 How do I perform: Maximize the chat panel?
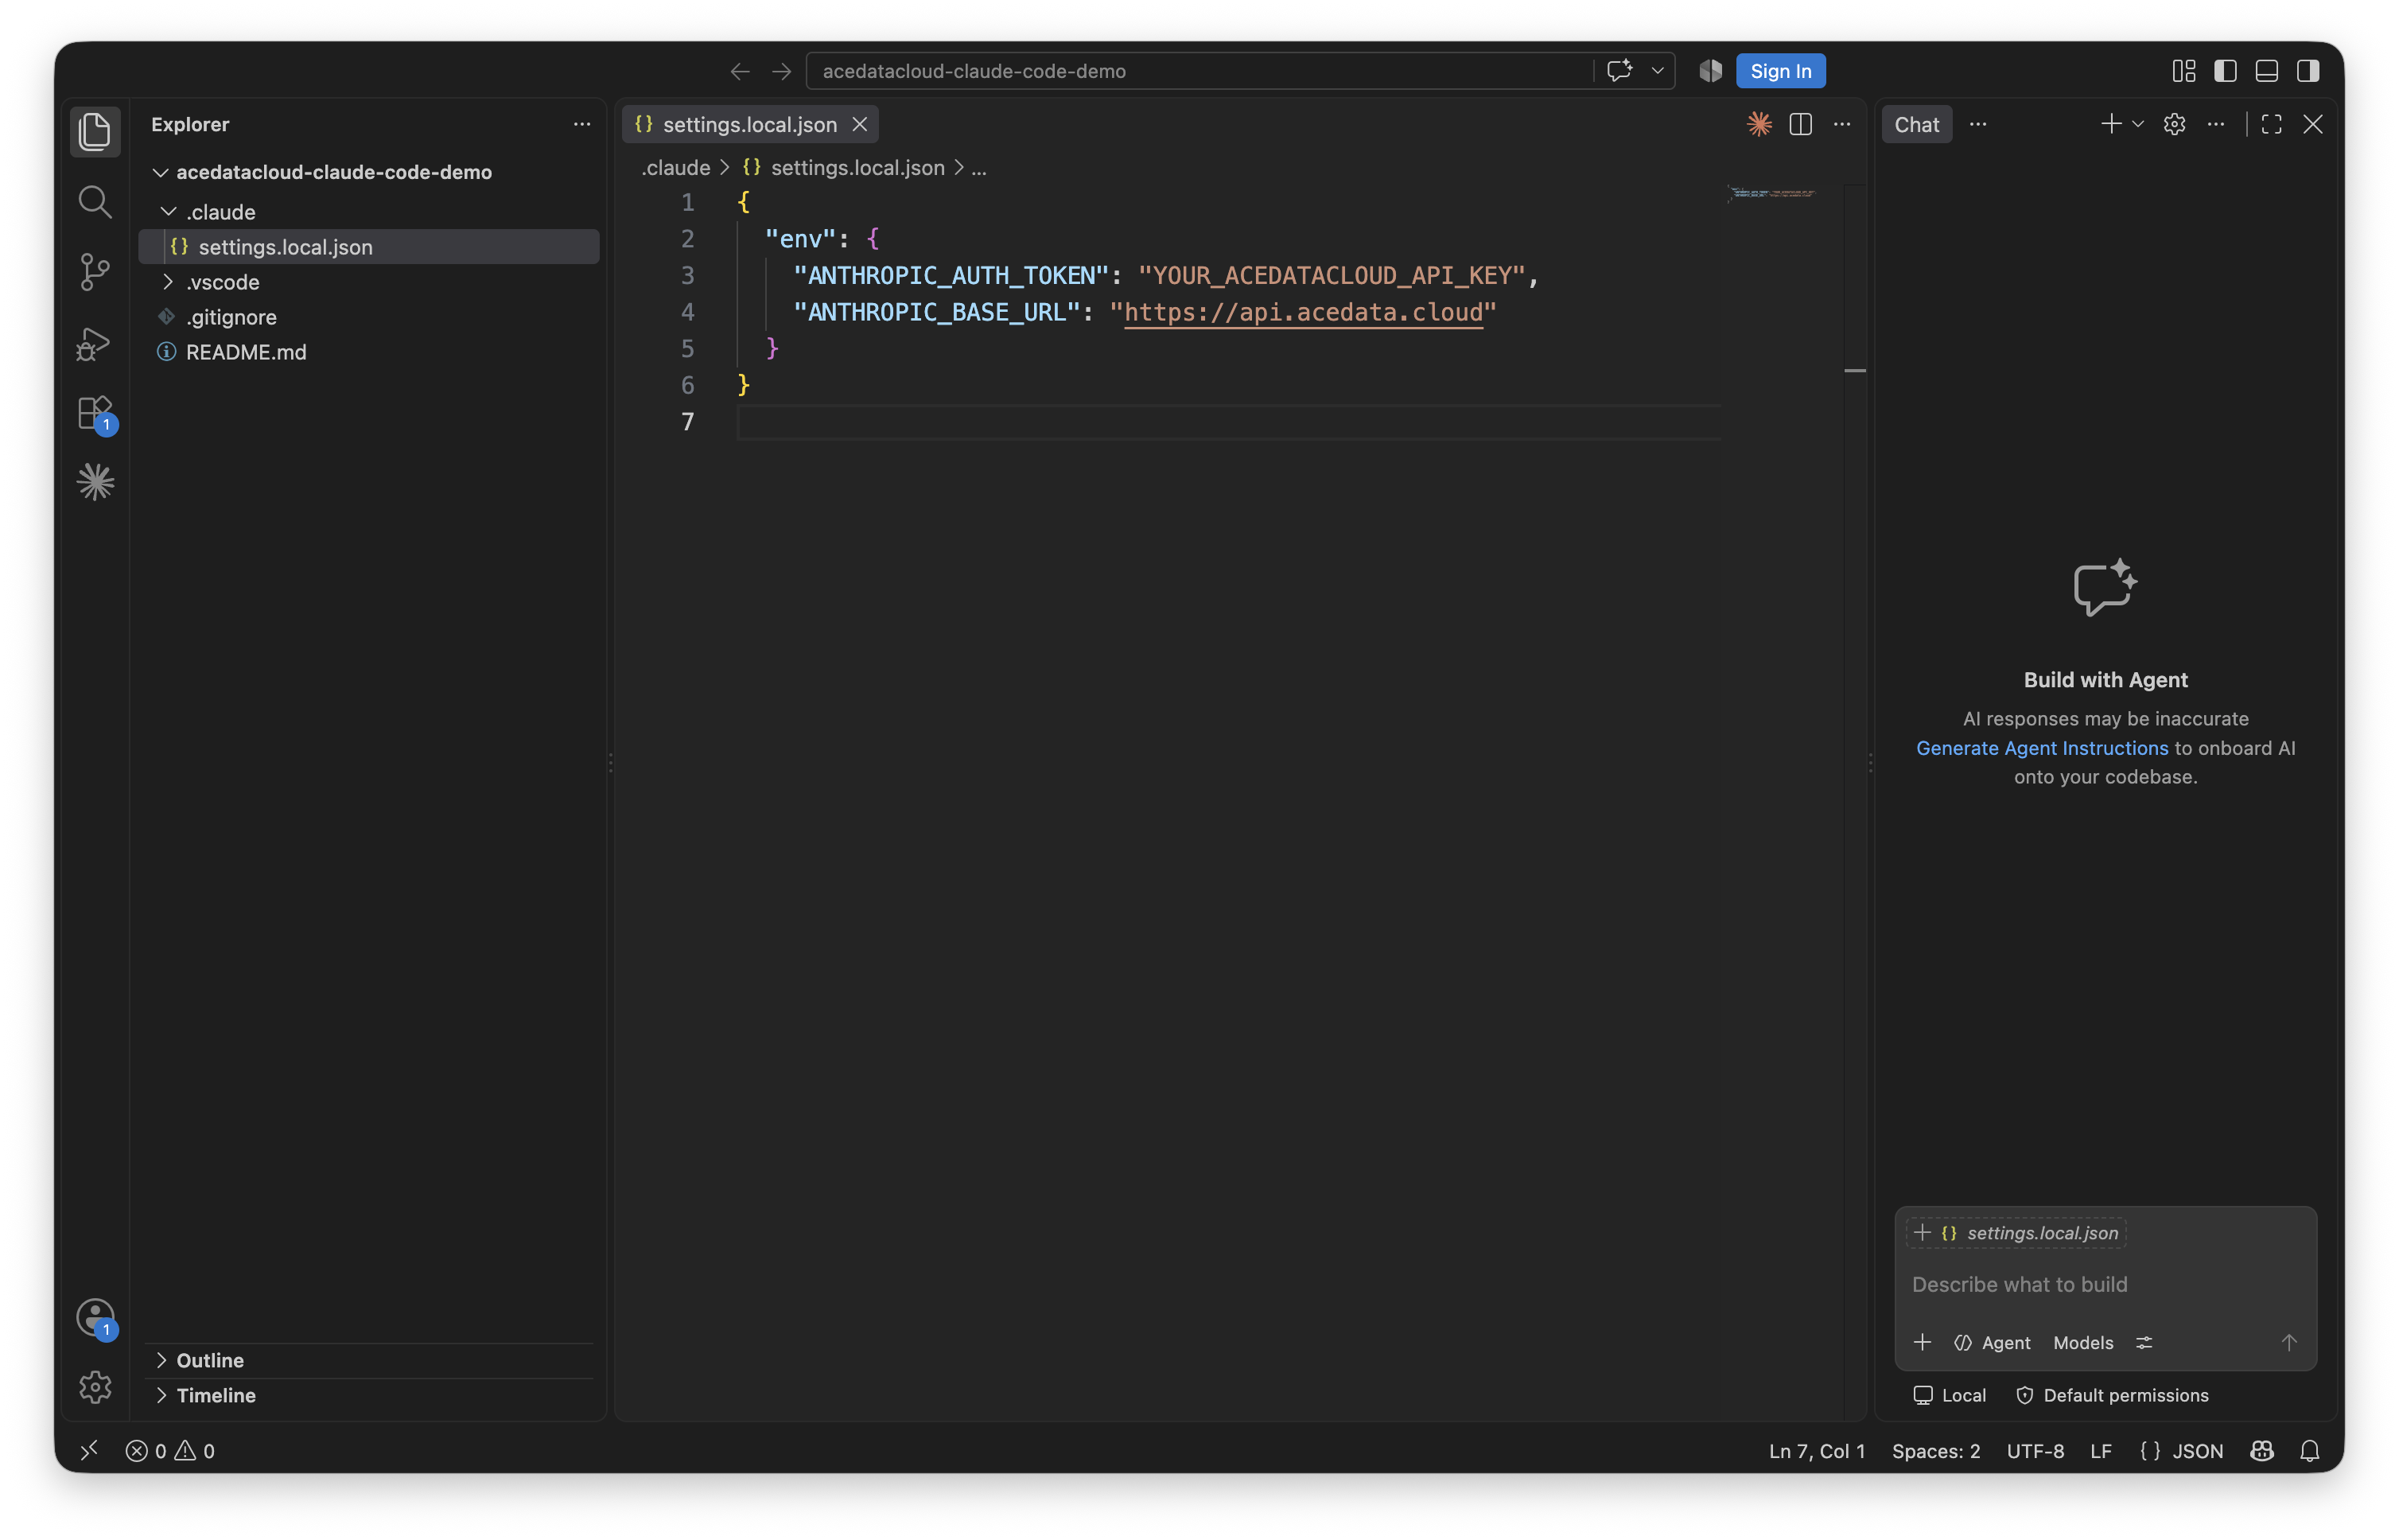point(2272,124)
